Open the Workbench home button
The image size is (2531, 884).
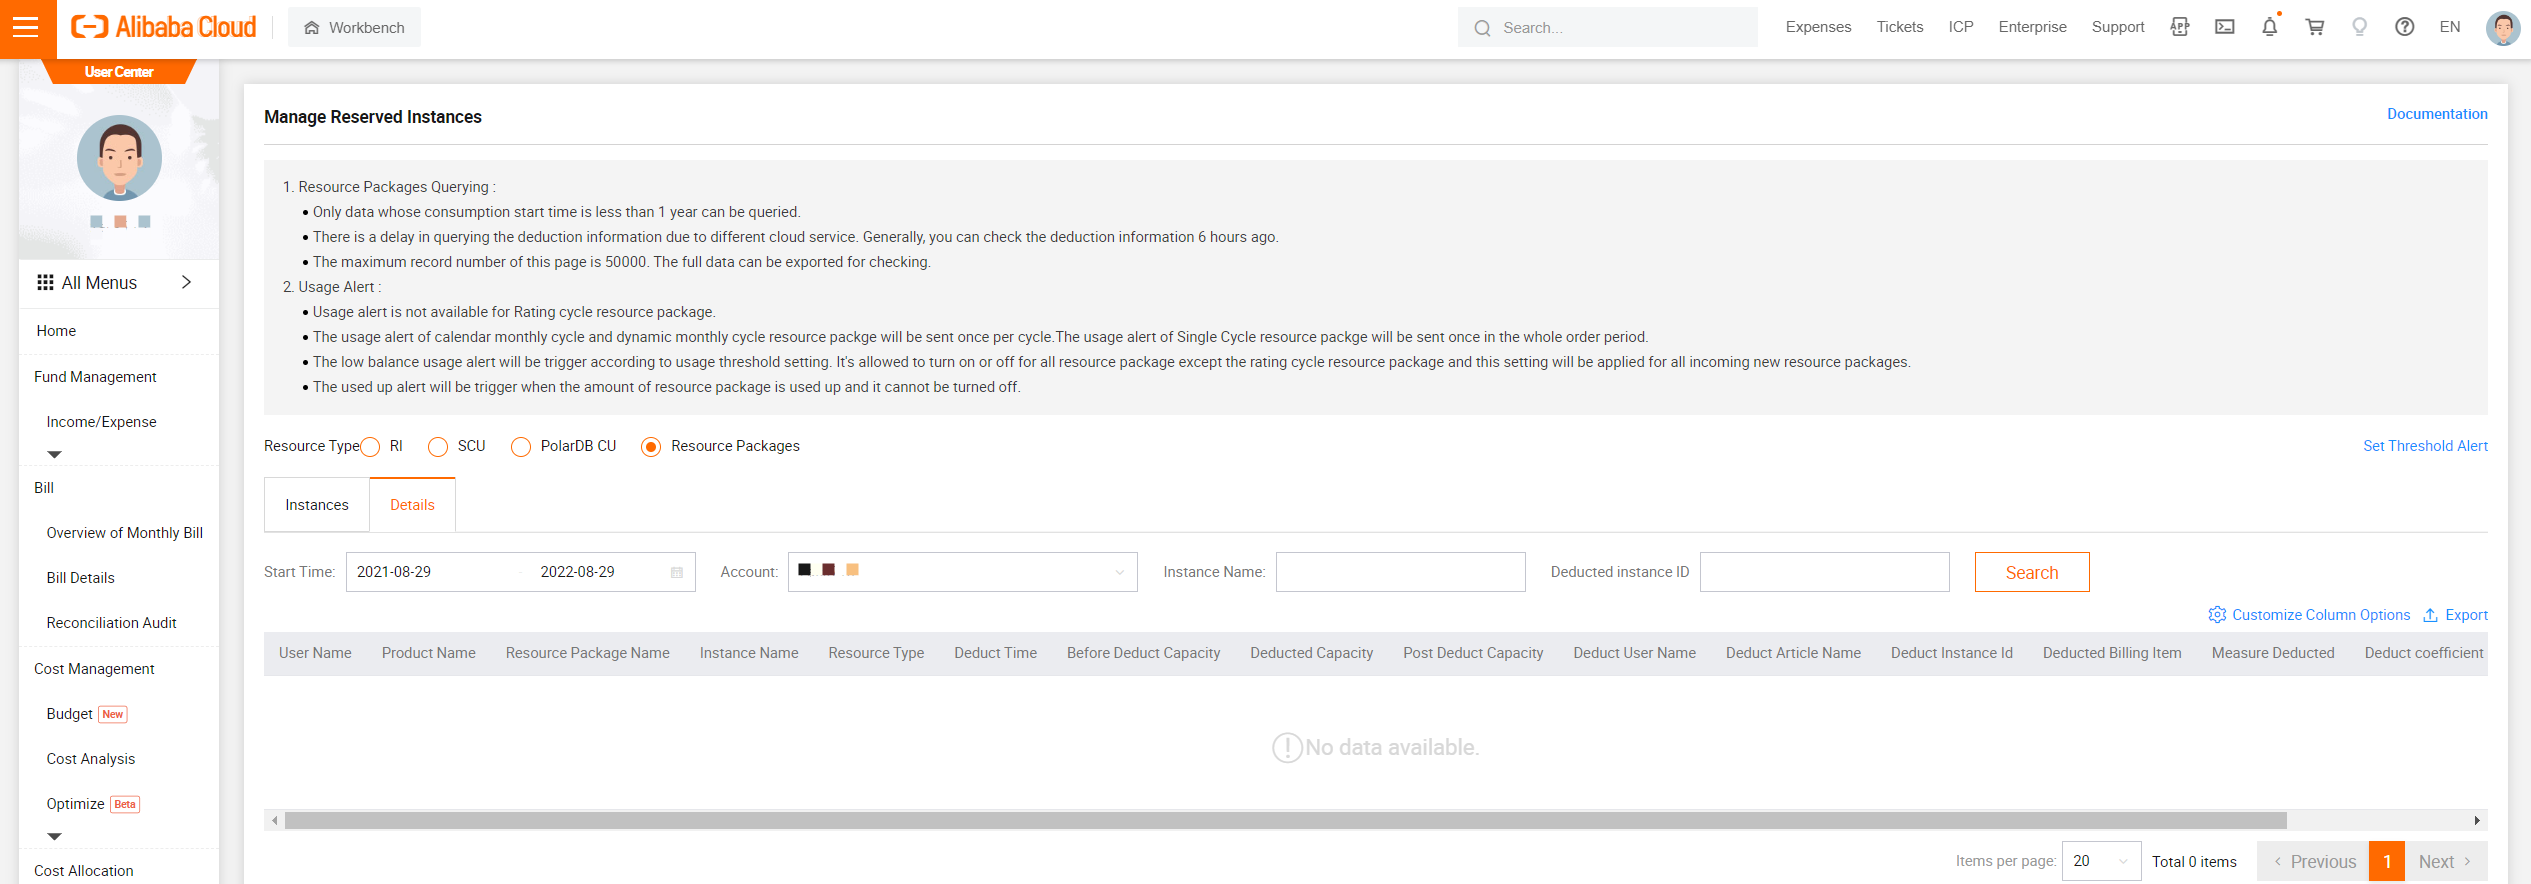pos(354,28)
